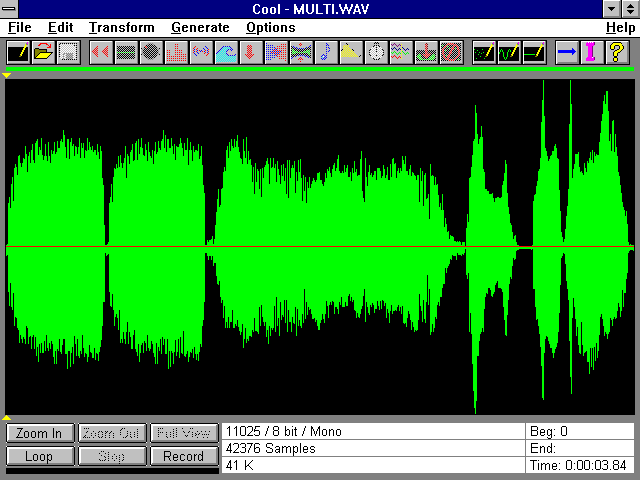The width and height of the screenshot is (640, 480).
Task: Click the gray block with green flat line icon
Action: click(126, 52)
